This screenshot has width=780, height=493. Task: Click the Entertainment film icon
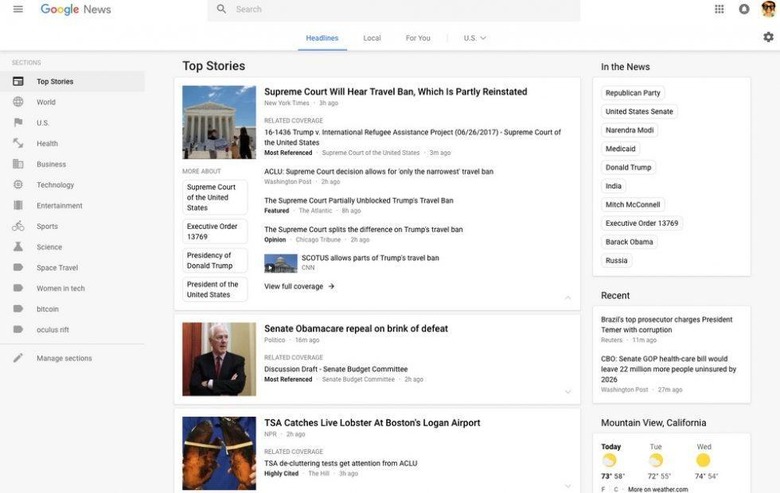pos(18,205)
